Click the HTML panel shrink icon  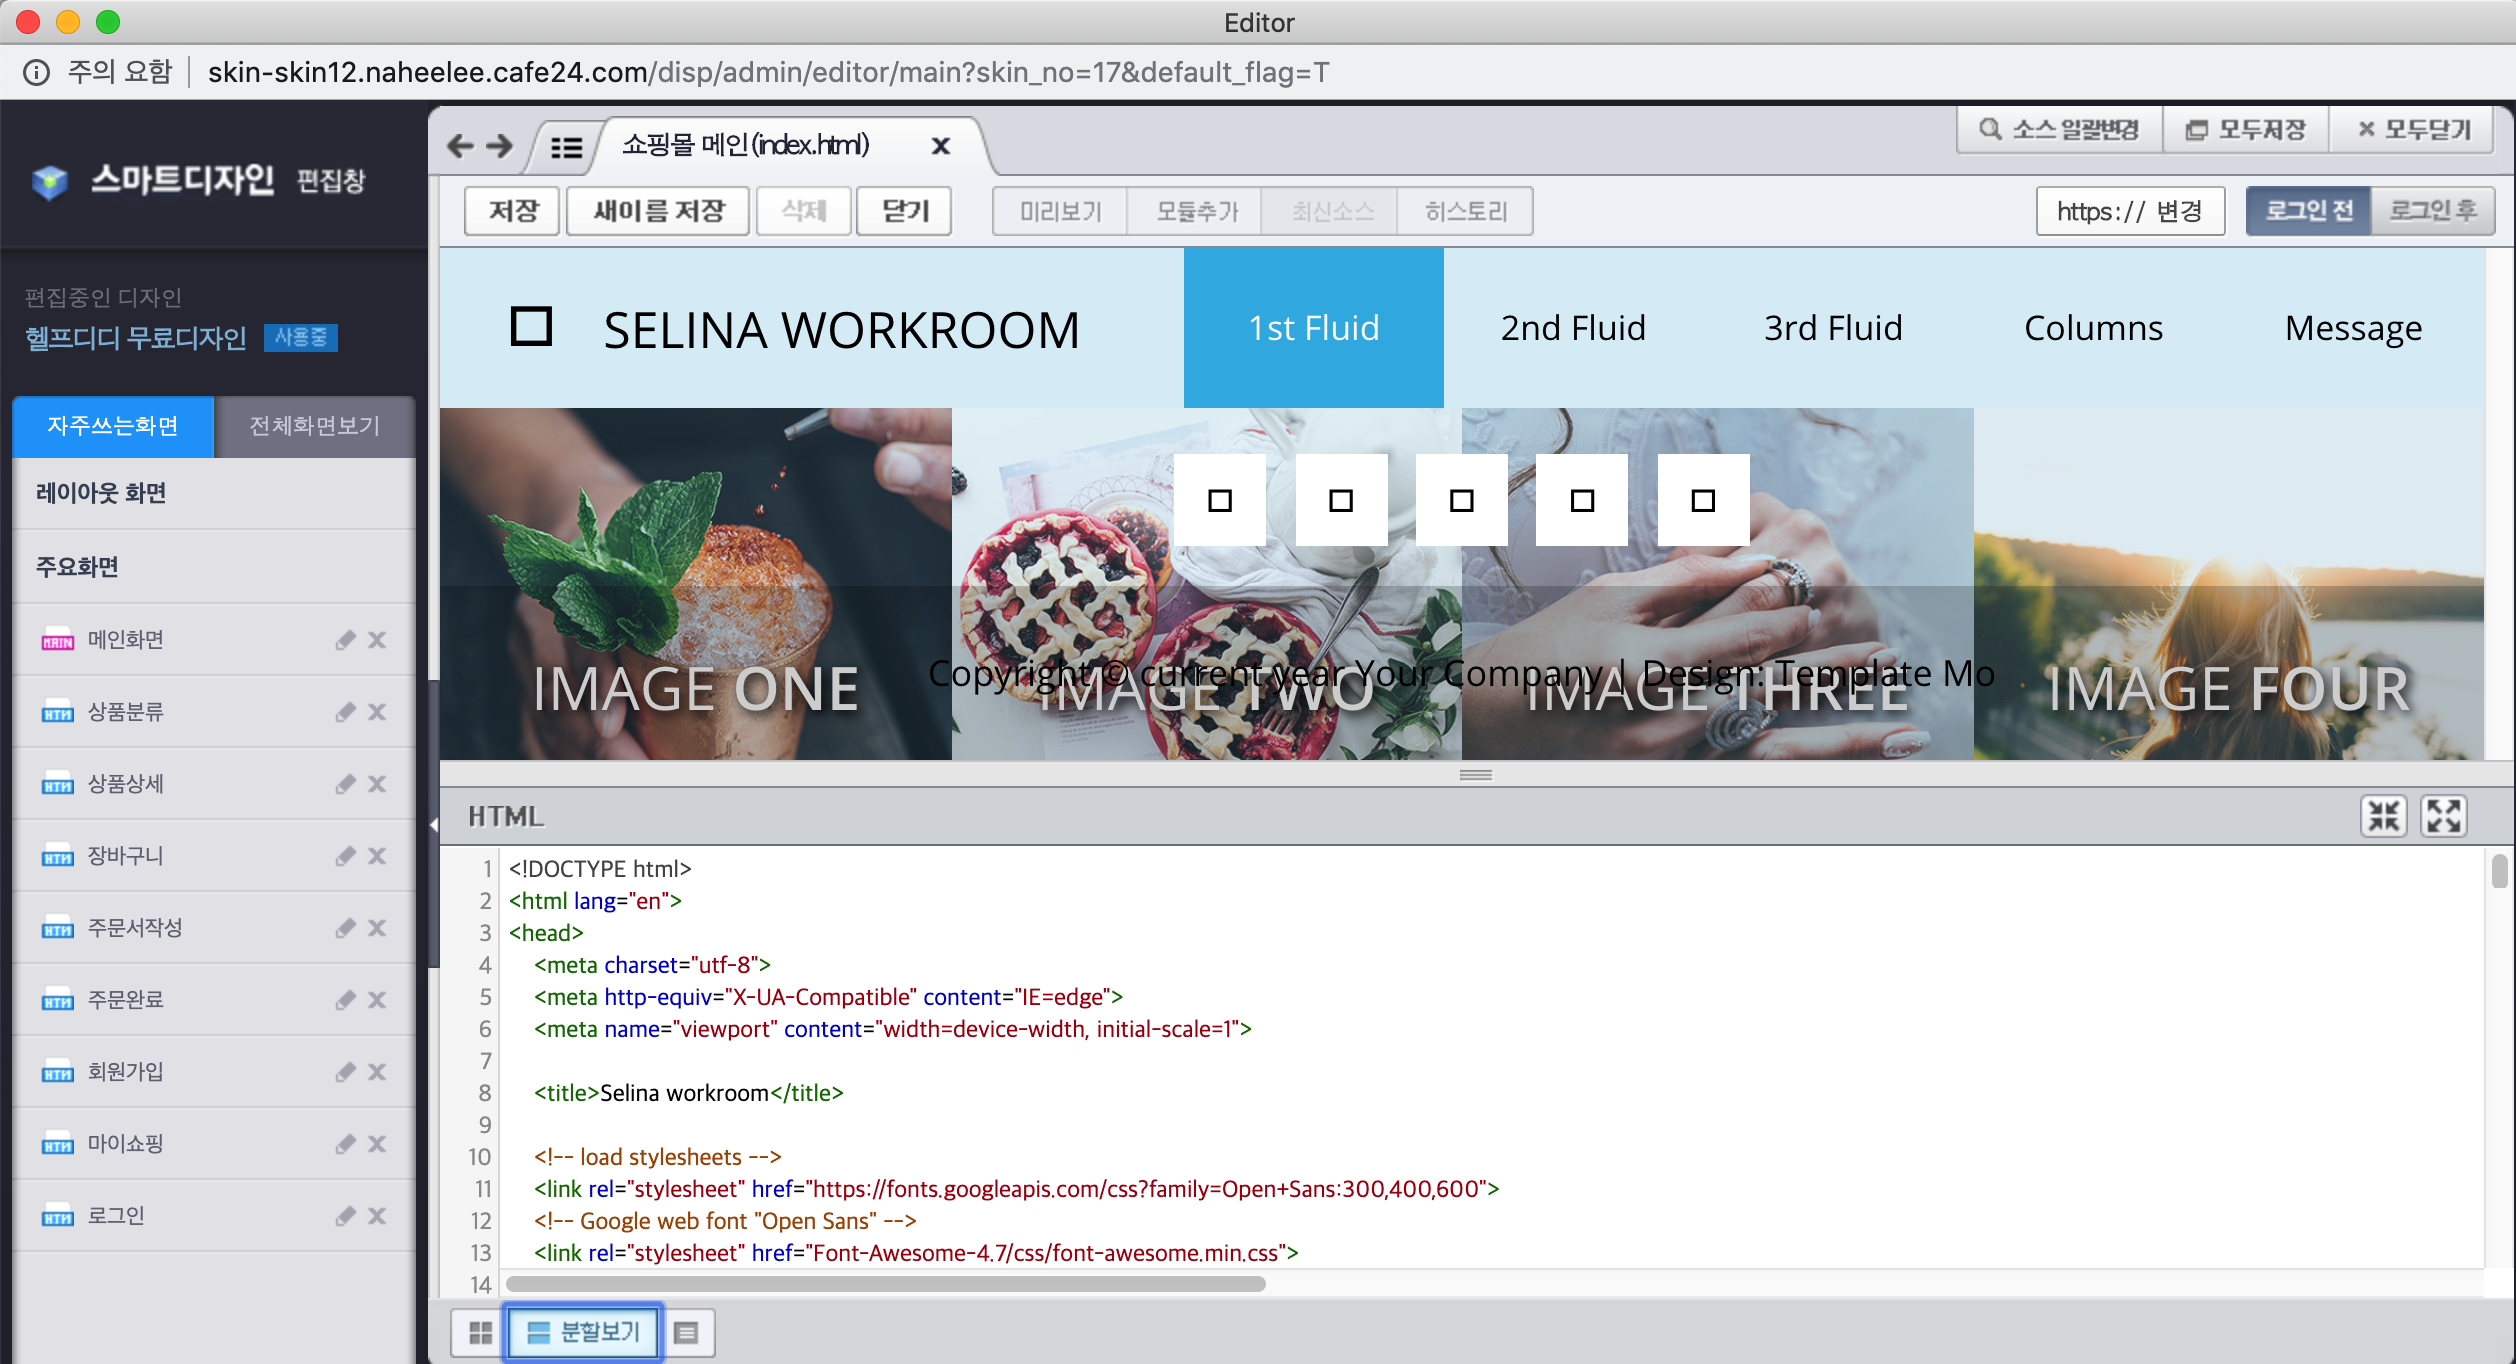2384,816
